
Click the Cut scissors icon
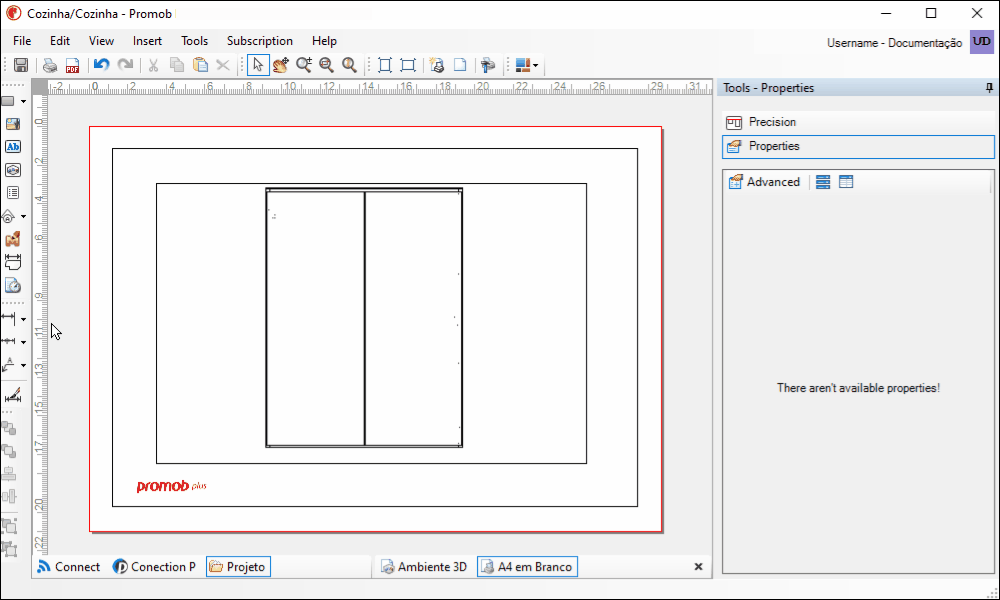click(153, 65)
